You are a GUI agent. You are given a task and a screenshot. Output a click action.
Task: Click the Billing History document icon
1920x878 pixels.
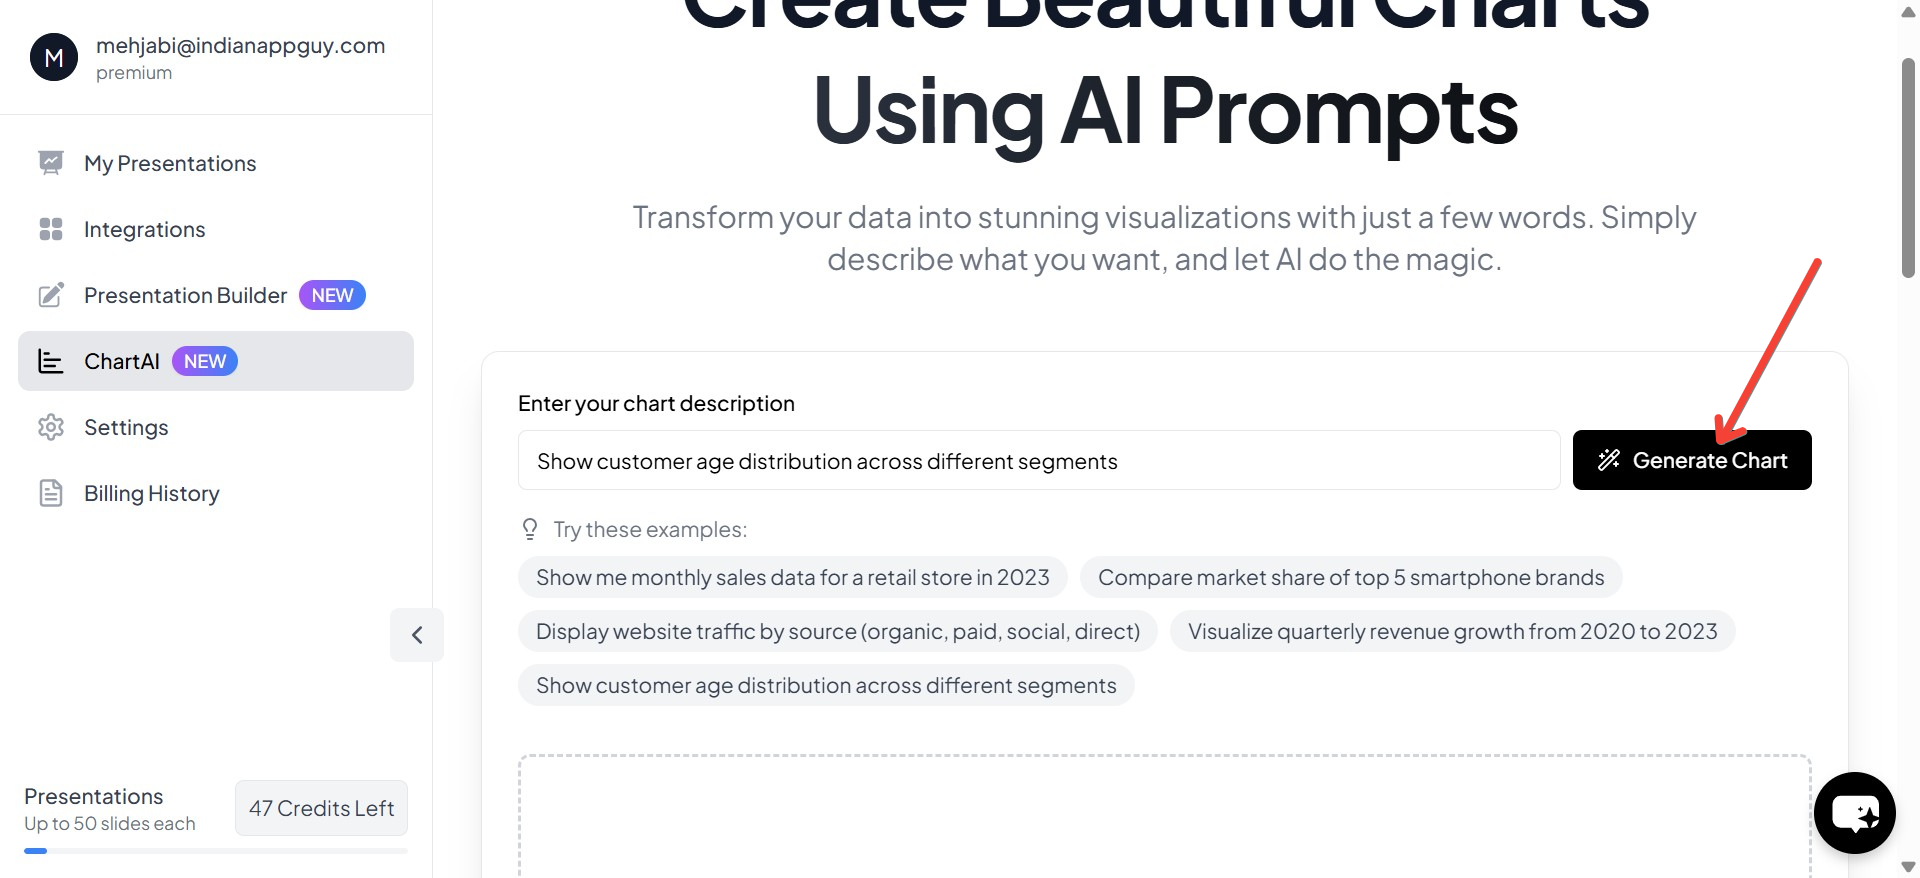(x=51, y=493)
